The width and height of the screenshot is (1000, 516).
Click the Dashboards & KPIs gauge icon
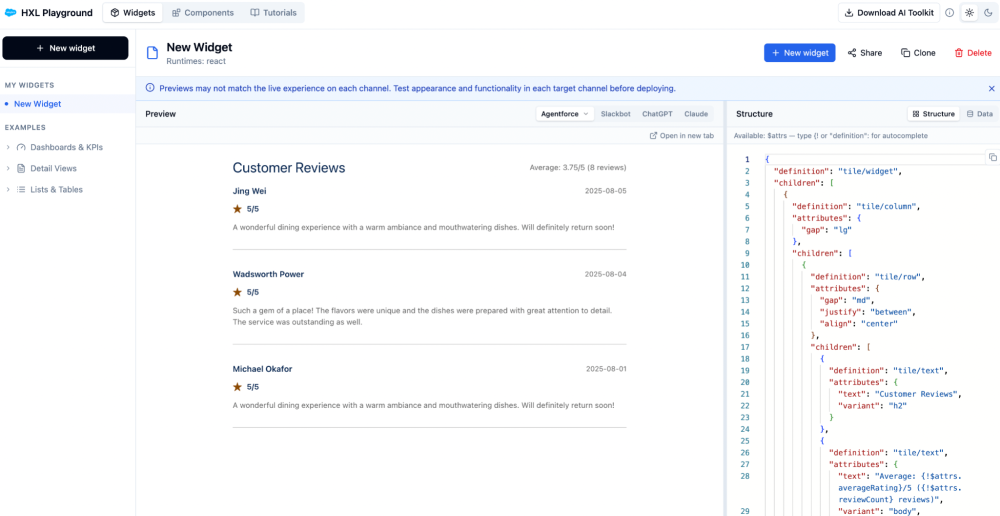click(x=21, y=147)
